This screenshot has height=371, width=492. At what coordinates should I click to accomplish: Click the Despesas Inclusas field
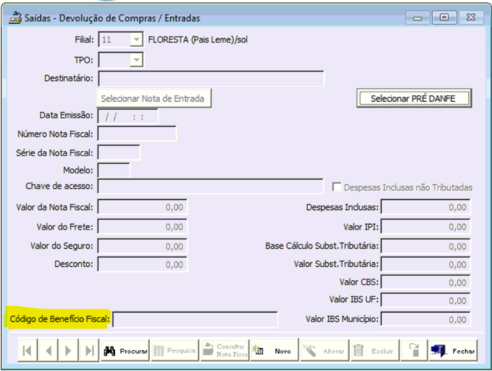426,207
